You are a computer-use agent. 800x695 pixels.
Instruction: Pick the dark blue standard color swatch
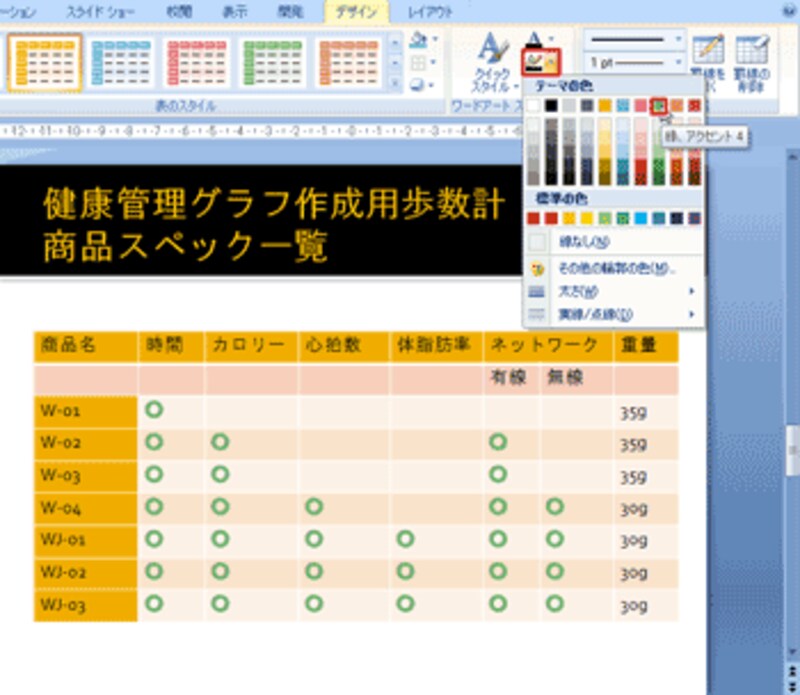click(677, 218)
